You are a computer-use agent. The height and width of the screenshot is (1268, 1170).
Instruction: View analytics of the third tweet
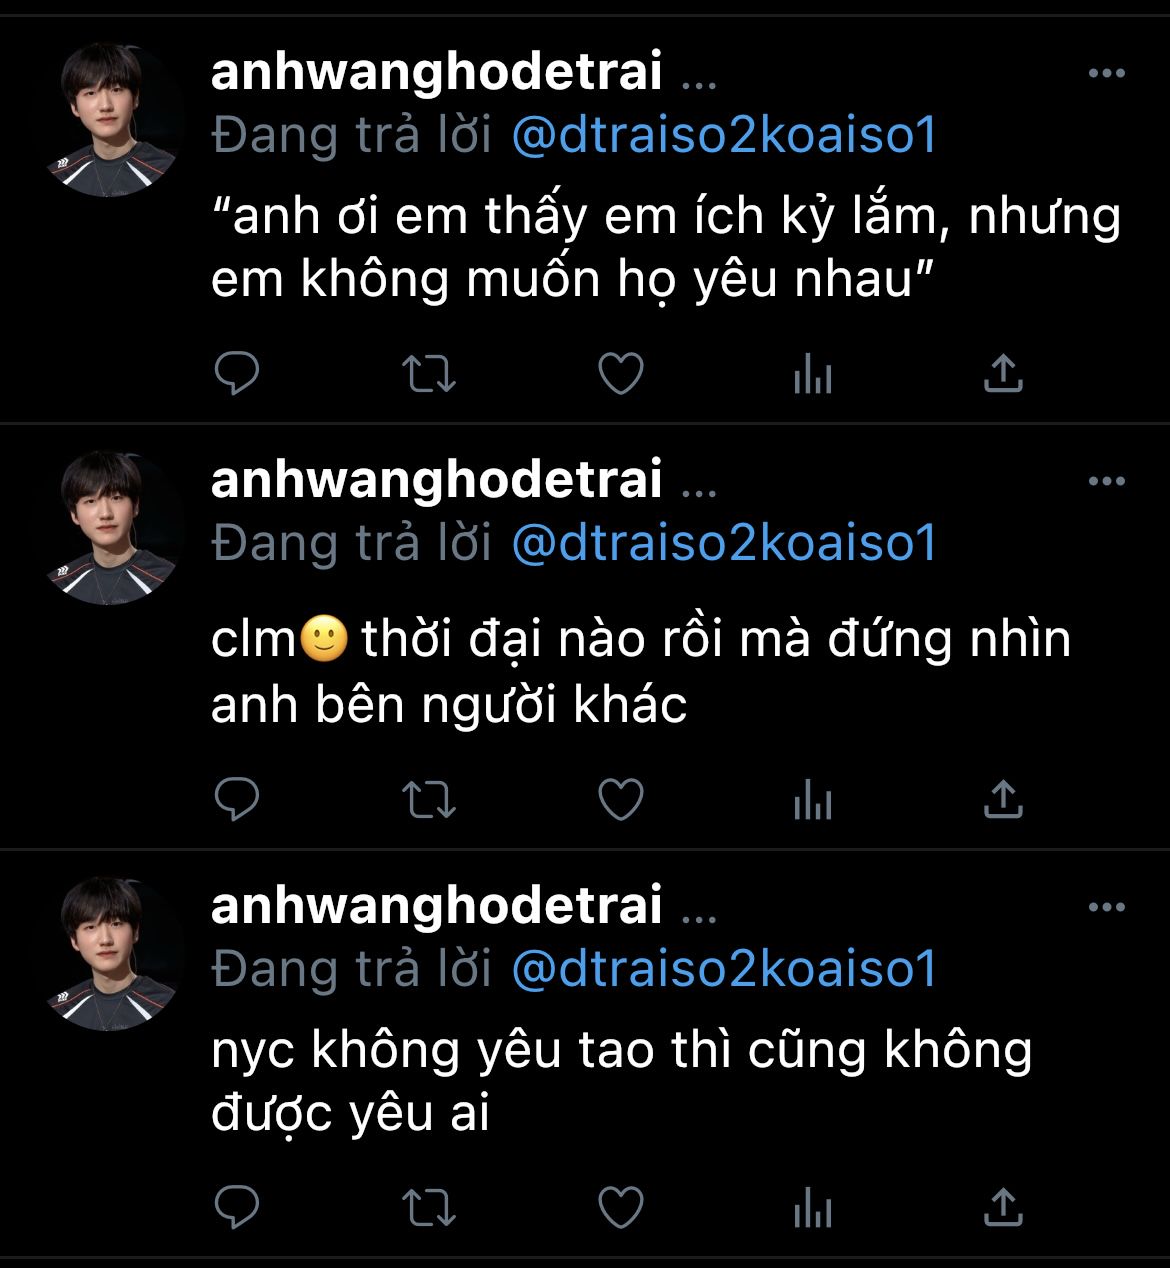click(812, 1210)
